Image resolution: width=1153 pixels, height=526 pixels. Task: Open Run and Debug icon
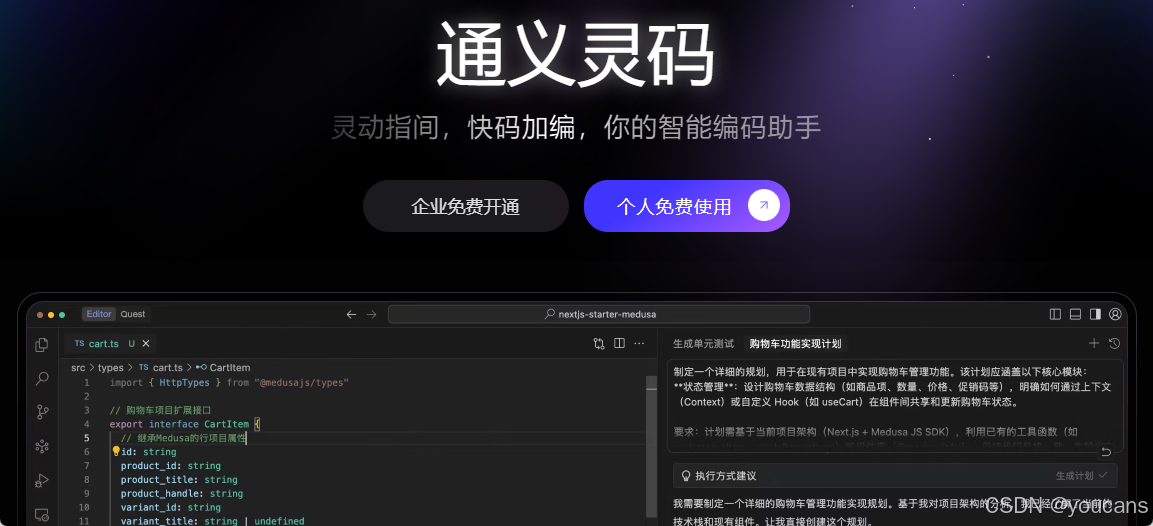pos(42,480)
